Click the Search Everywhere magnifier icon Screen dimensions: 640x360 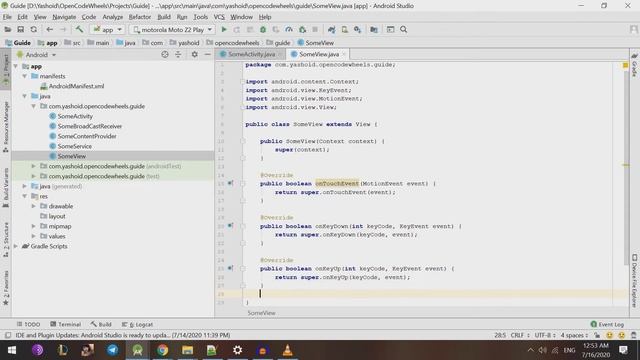(x=403, y=29)
